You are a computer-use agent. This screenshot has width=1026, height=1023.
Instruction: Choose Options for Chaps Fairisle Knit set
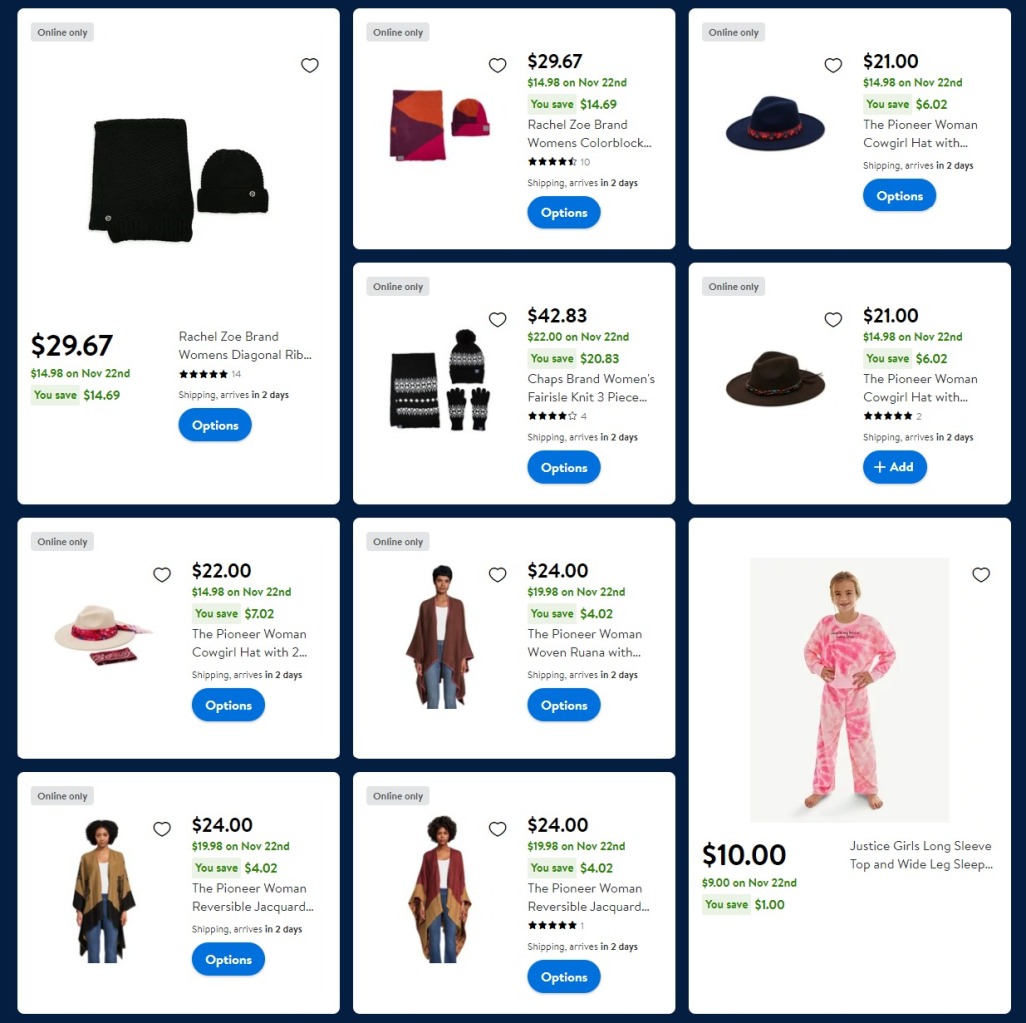coord(563,467)
